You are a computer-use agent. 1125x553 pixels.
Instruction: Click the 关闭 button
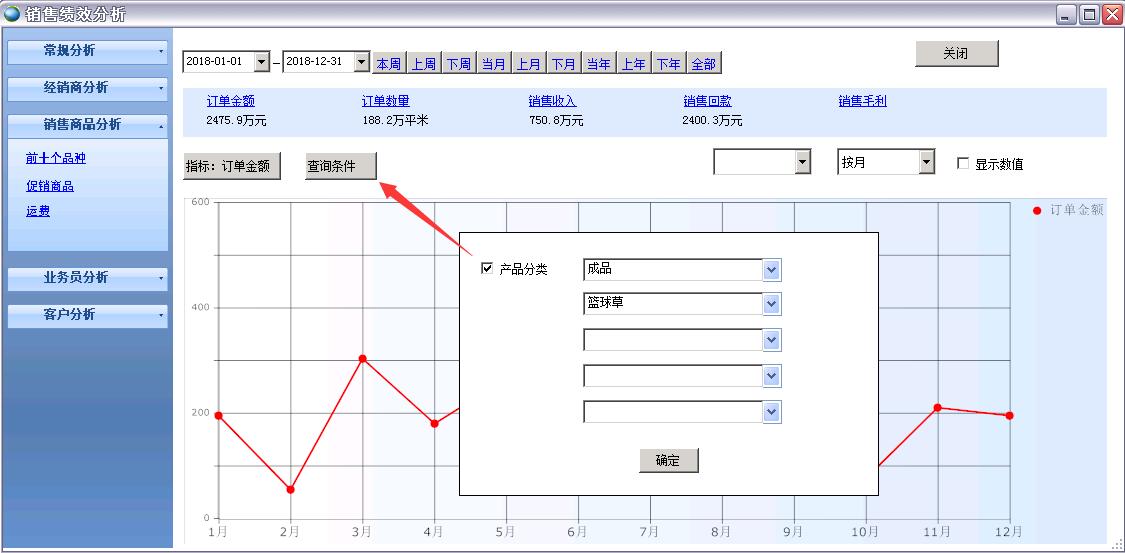956,54
